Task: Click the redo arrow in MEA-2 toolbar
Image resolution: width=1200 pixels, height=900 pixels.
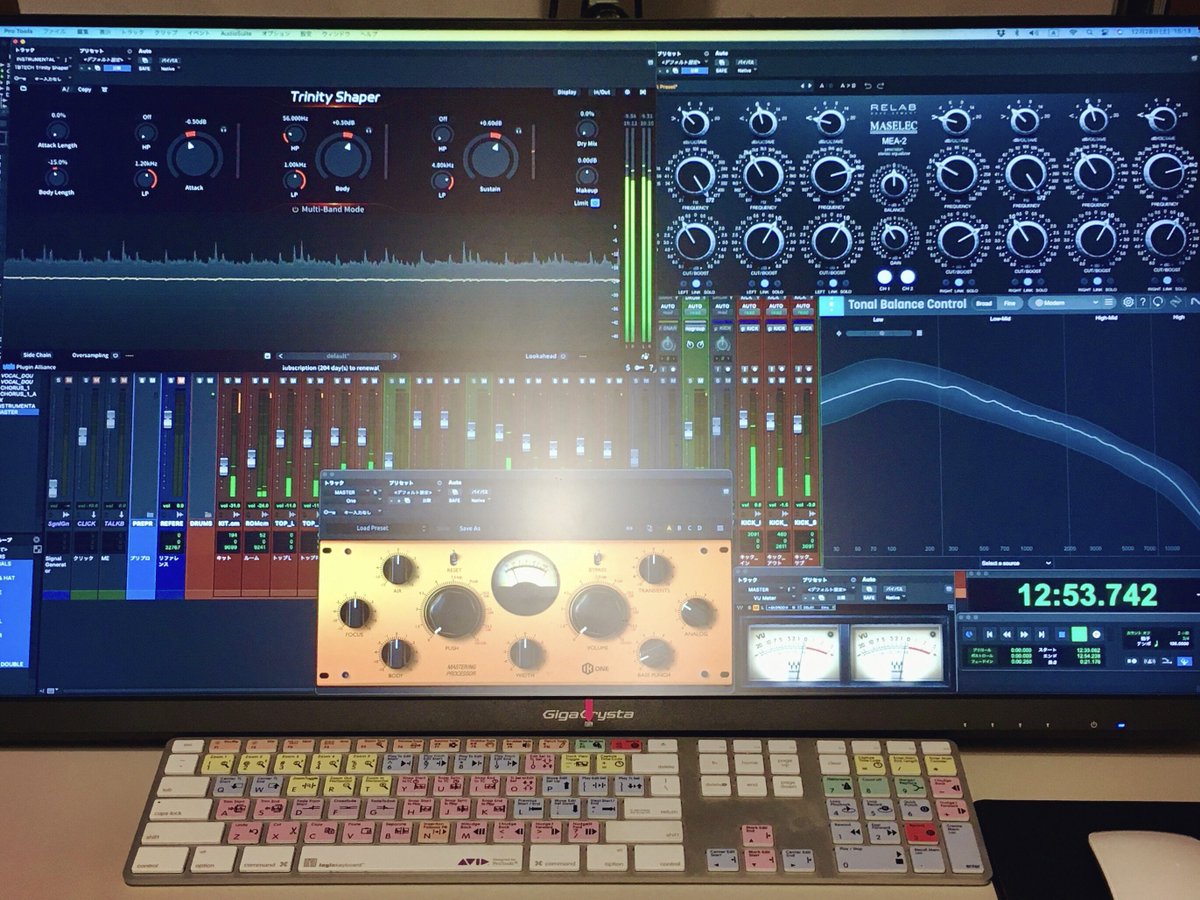Action: point(880,85)
